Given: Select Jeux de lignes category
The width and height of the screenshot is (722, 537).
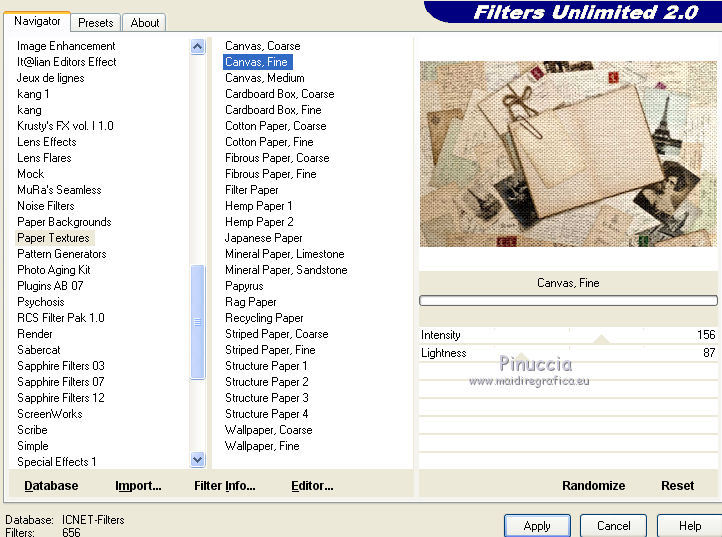Looking at the screenshot, I should [51, 78].
